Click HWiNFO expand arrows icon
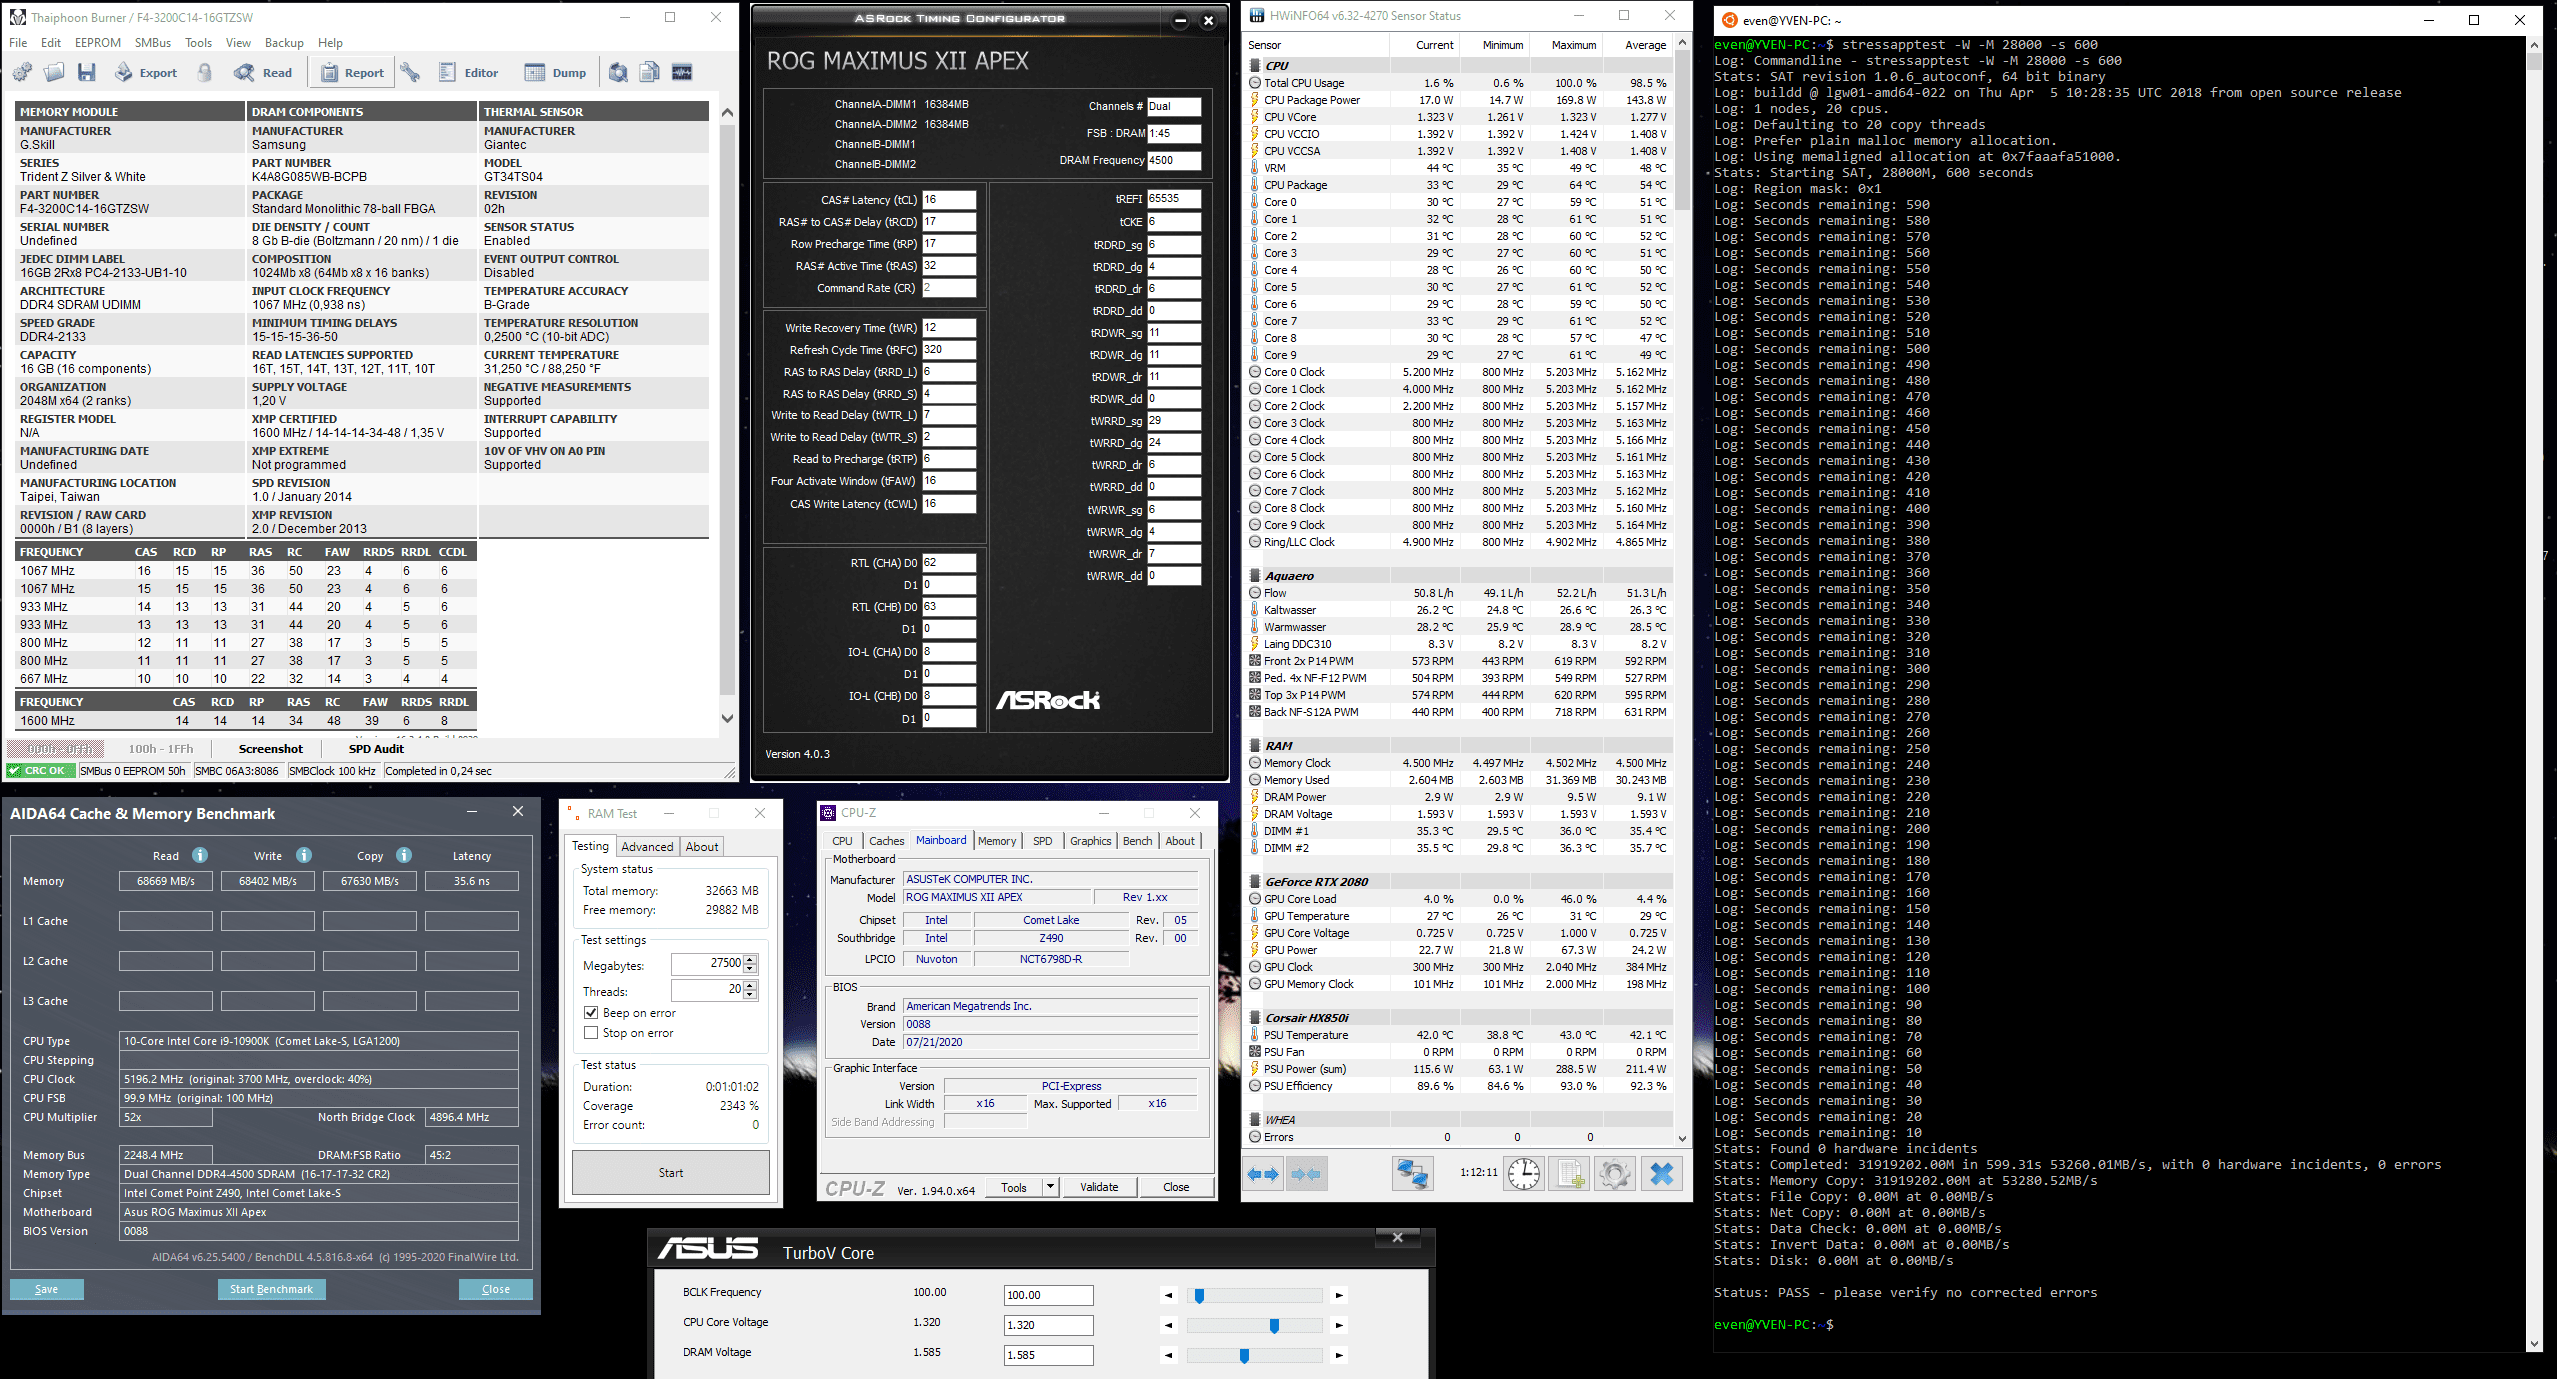 1263,1173
